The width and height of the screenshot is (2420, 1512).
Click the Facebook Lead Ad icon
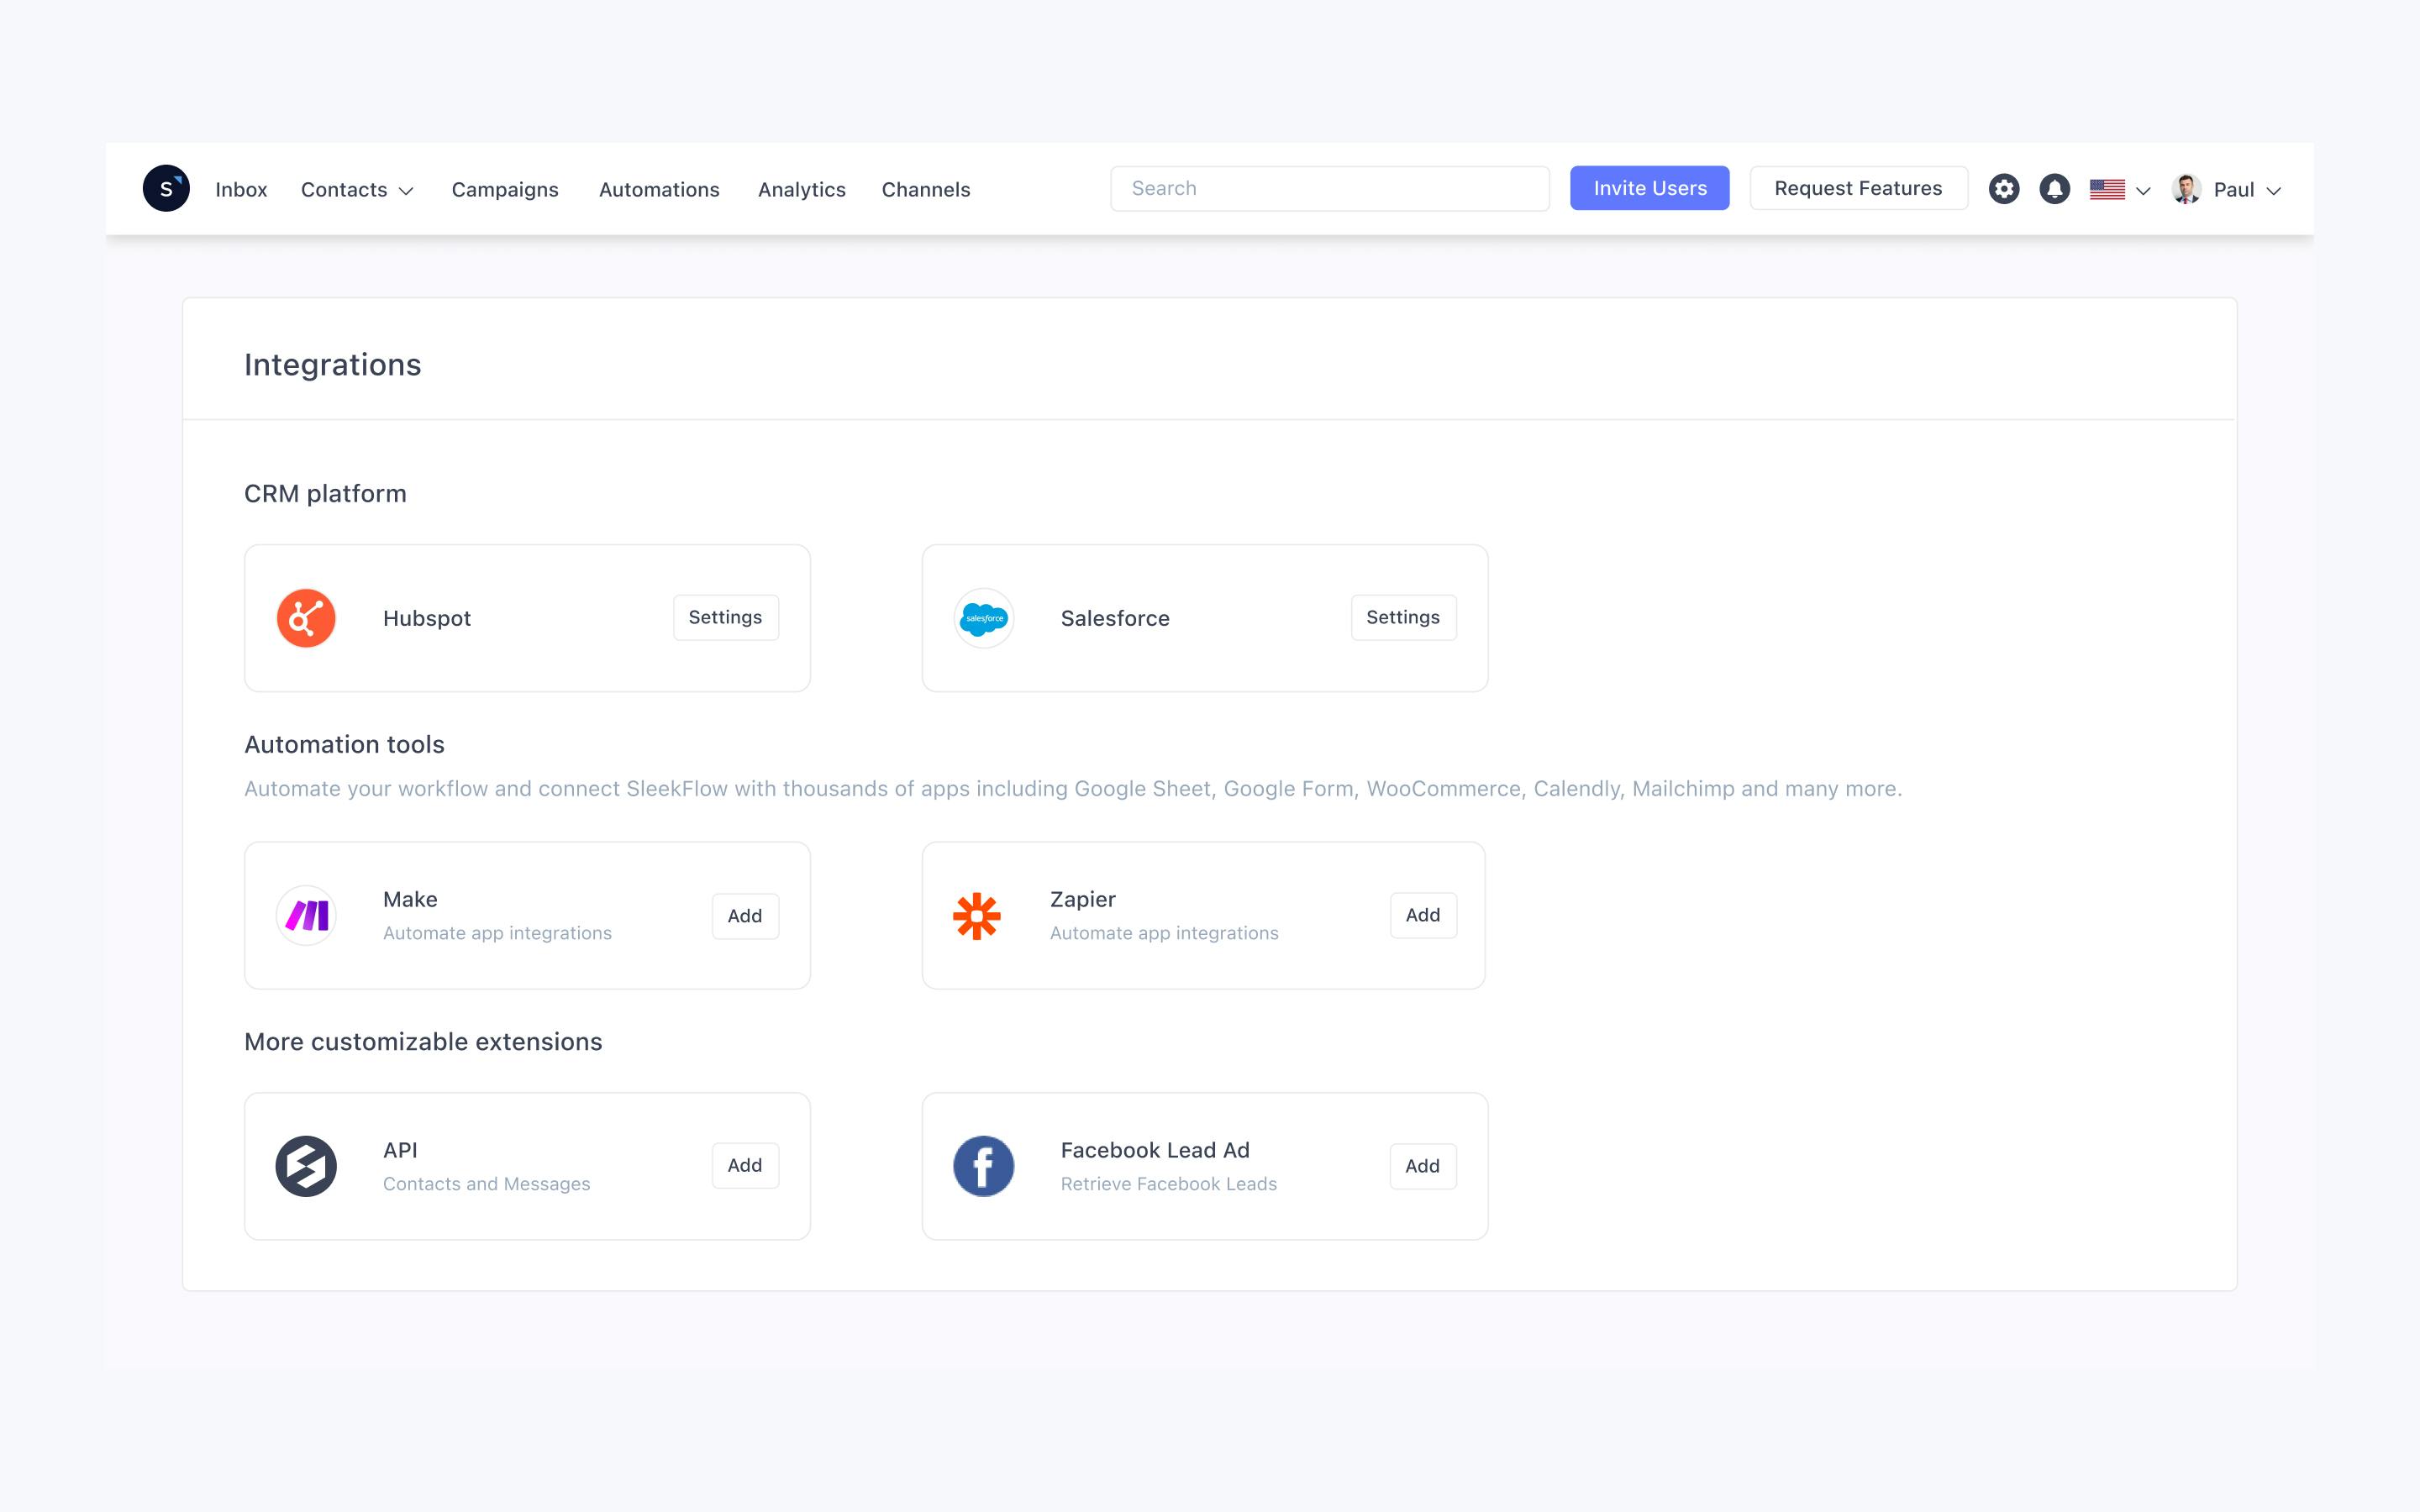coord(981,1163)
